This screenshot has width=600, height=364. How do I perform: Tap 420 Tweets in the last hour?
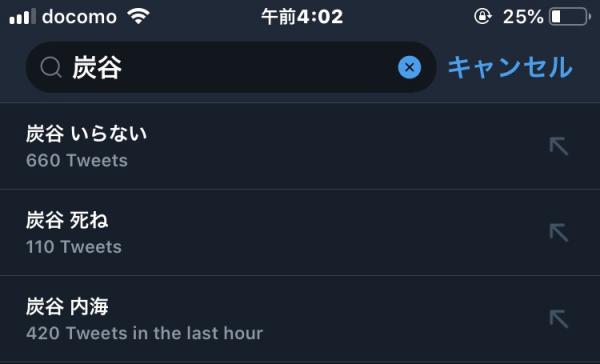144,333
